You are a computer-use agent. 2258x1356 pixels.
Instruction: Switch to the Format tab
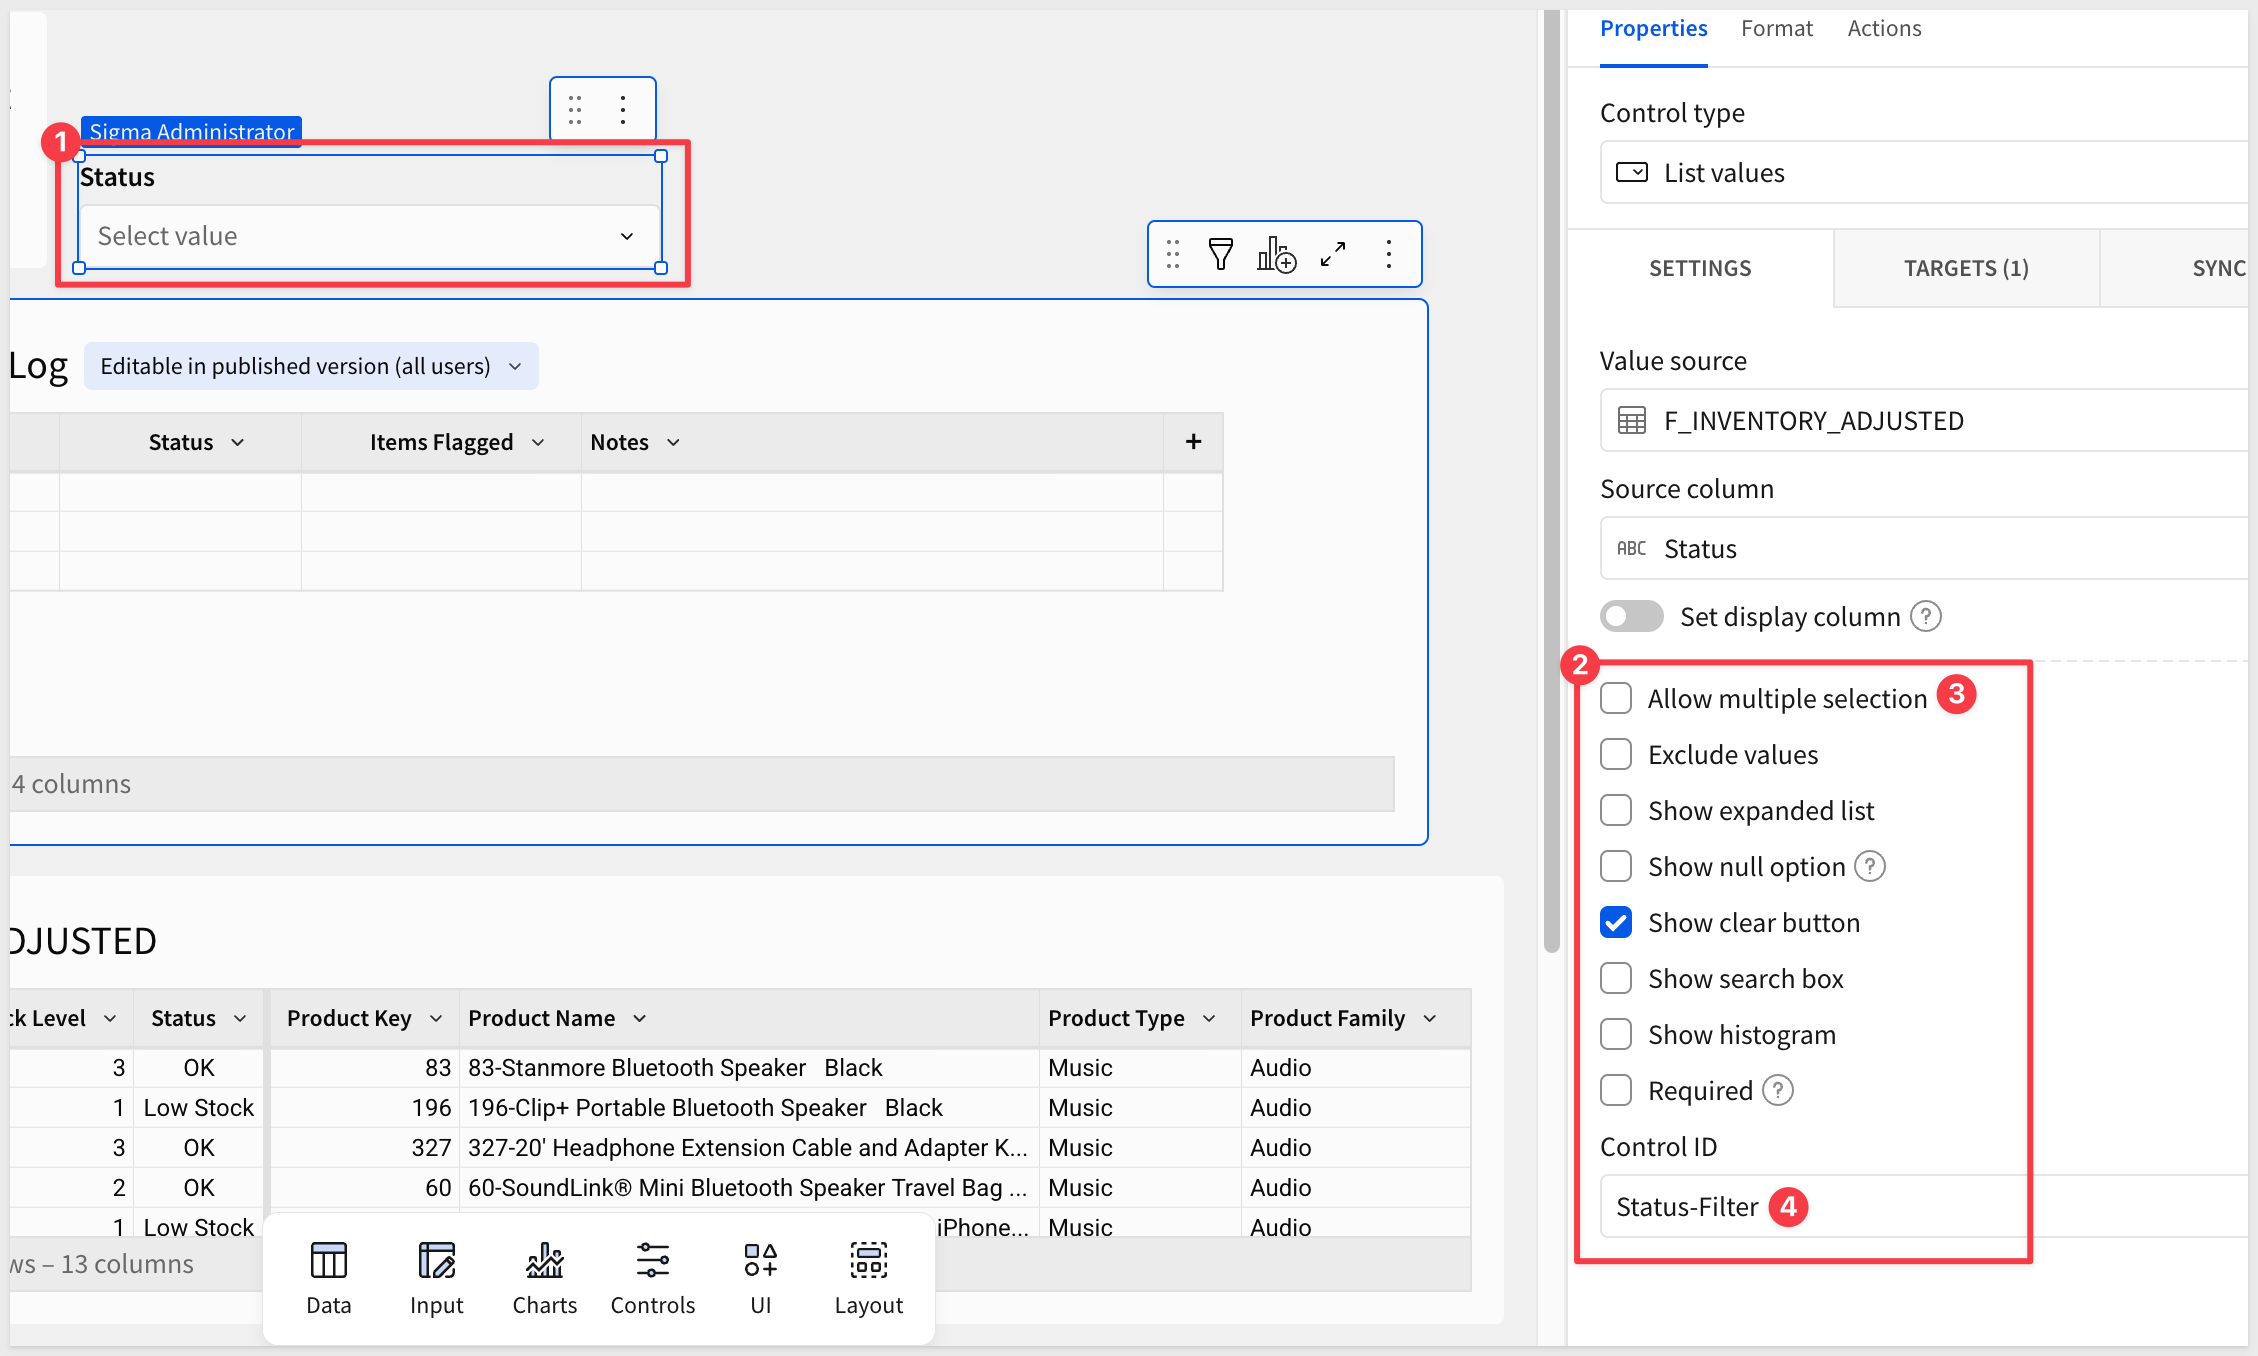(x=1776, y=29)
